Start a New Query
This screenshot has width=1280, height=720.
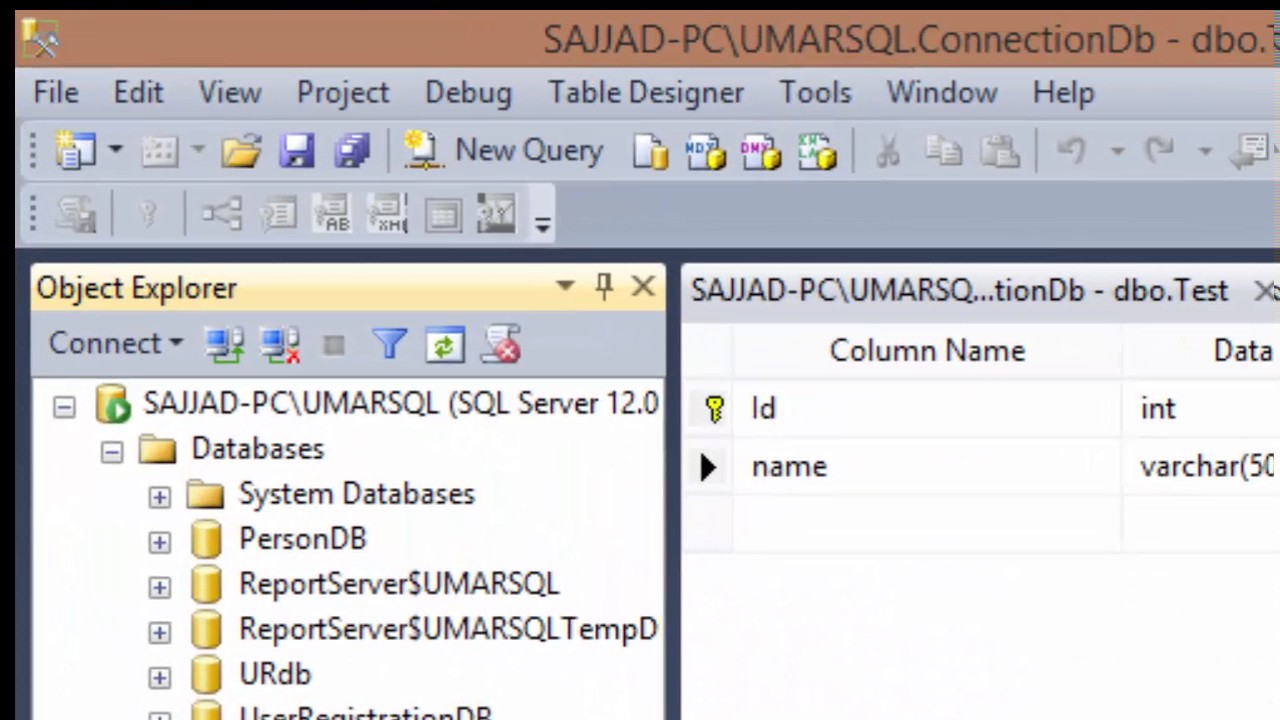tap(504, 151)
